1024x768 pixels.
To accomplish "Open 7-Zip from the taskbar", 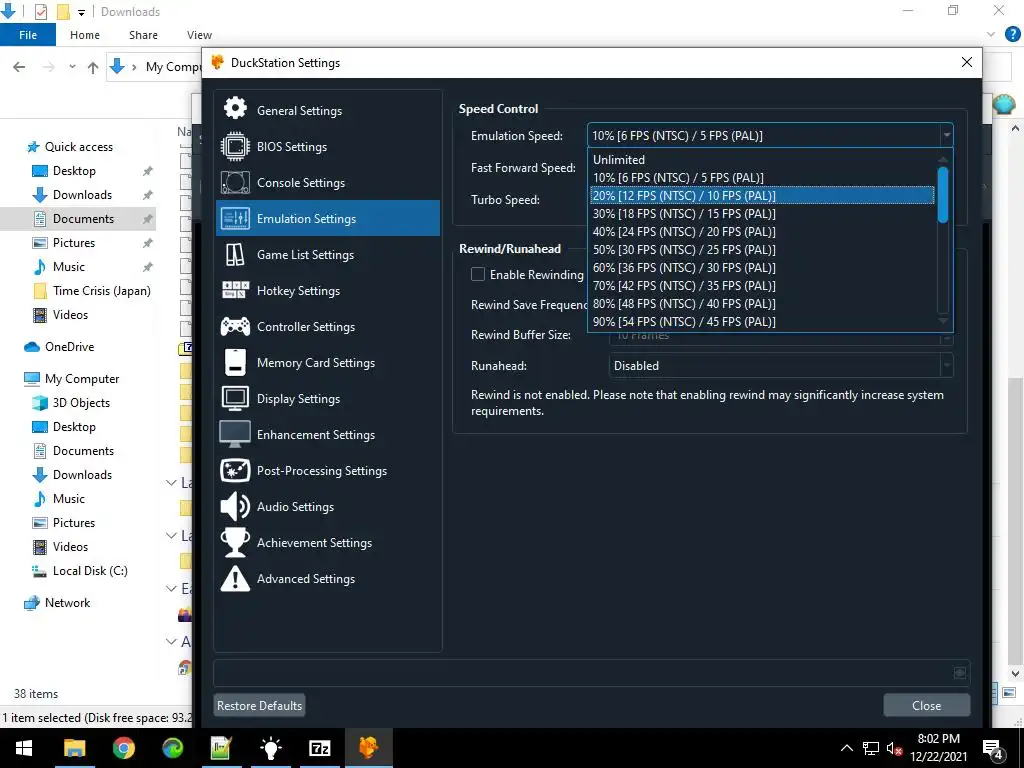I will (319, 748).
